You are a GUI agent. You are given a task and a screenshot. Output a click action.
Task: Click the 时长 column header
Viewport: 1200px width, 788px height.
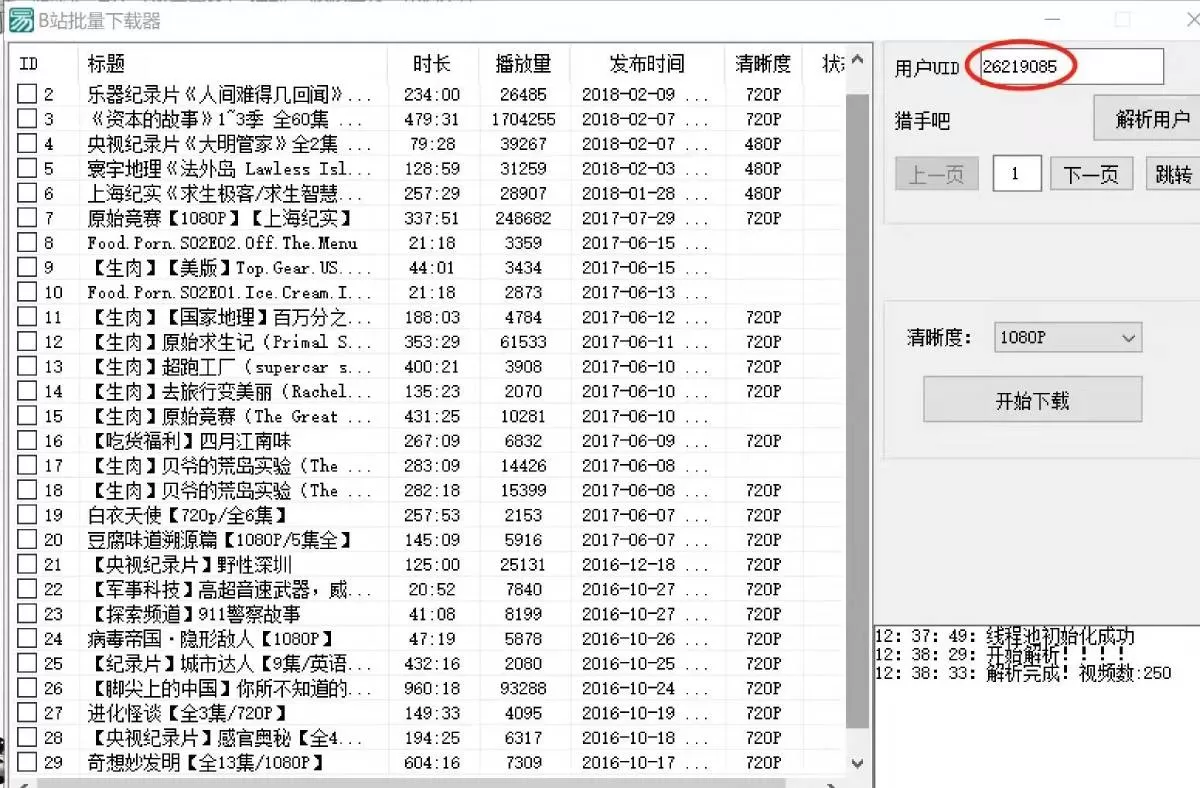(x=431, y=63)
